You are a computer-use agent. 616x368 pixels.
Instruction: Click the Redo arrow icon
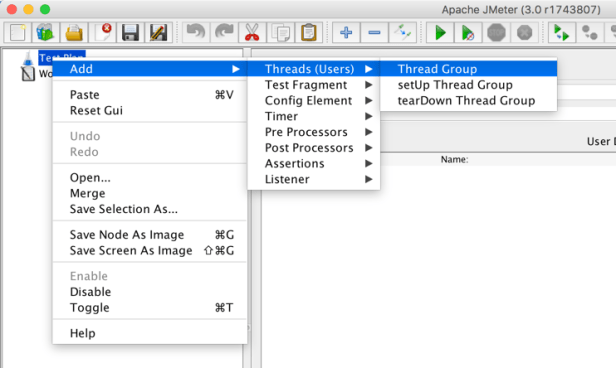pos(224,33)
